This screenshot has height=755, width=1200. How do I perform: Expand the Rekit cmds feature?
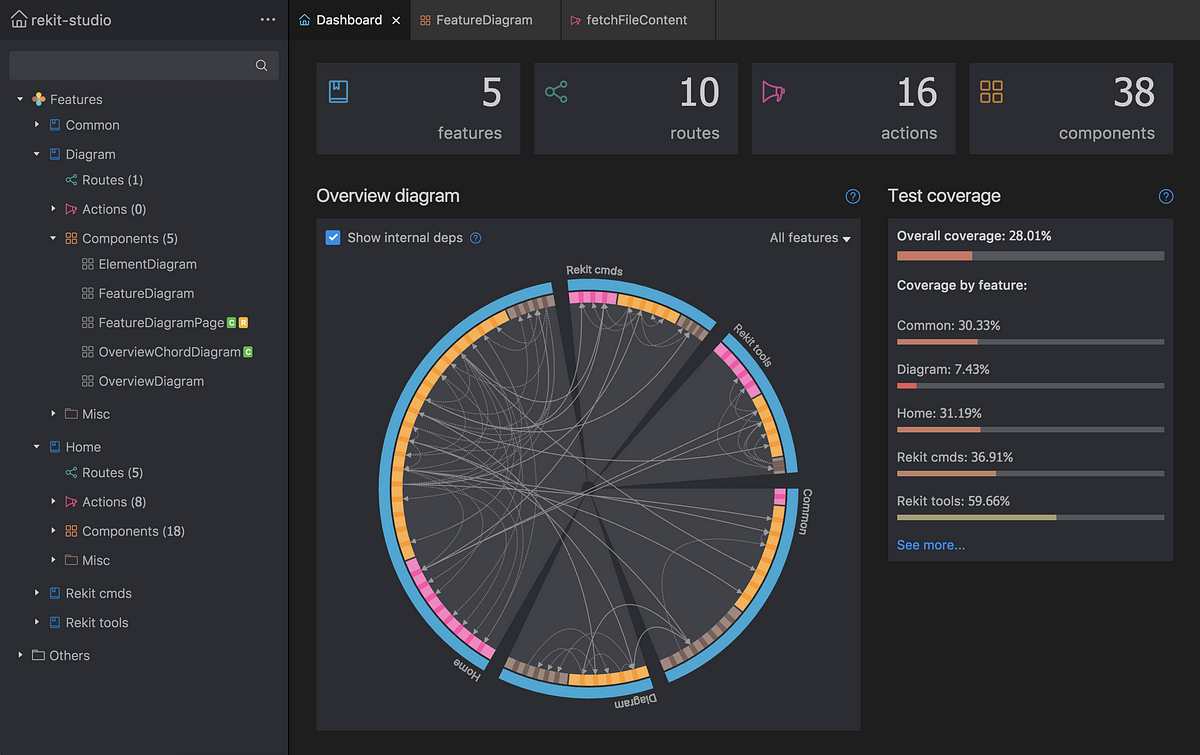pyautogui.click(x=37, y=593)
